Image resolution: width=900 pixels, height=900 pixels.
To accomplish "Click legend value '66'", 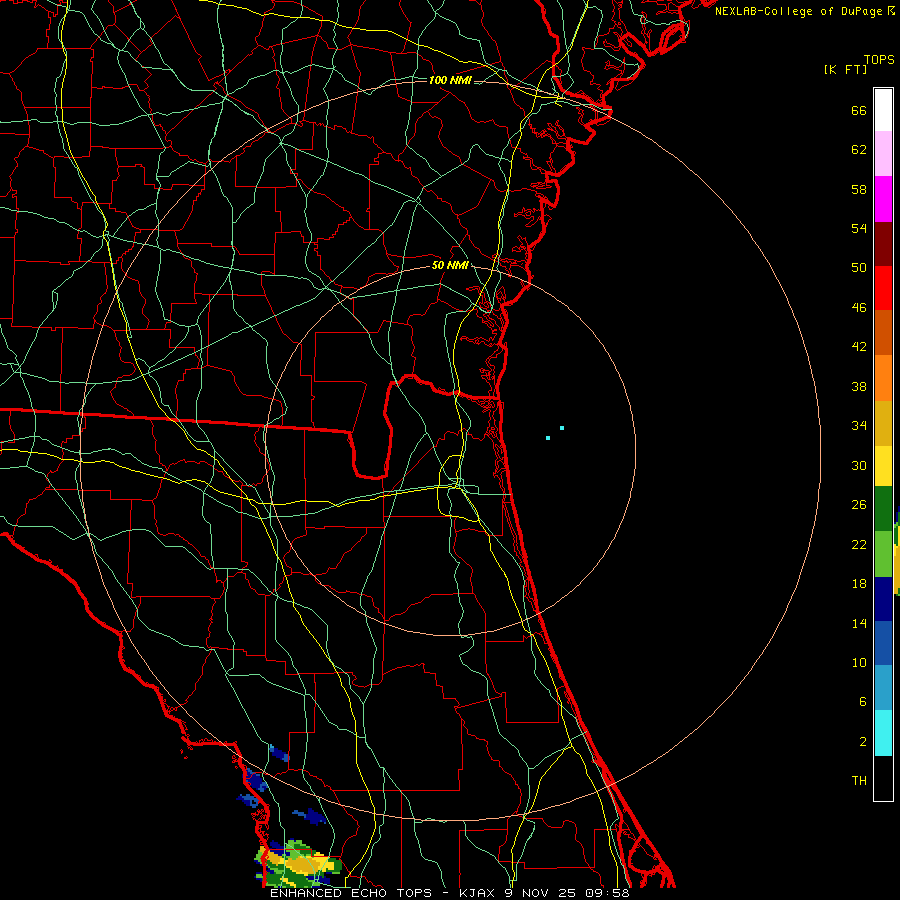I will 859,111.
